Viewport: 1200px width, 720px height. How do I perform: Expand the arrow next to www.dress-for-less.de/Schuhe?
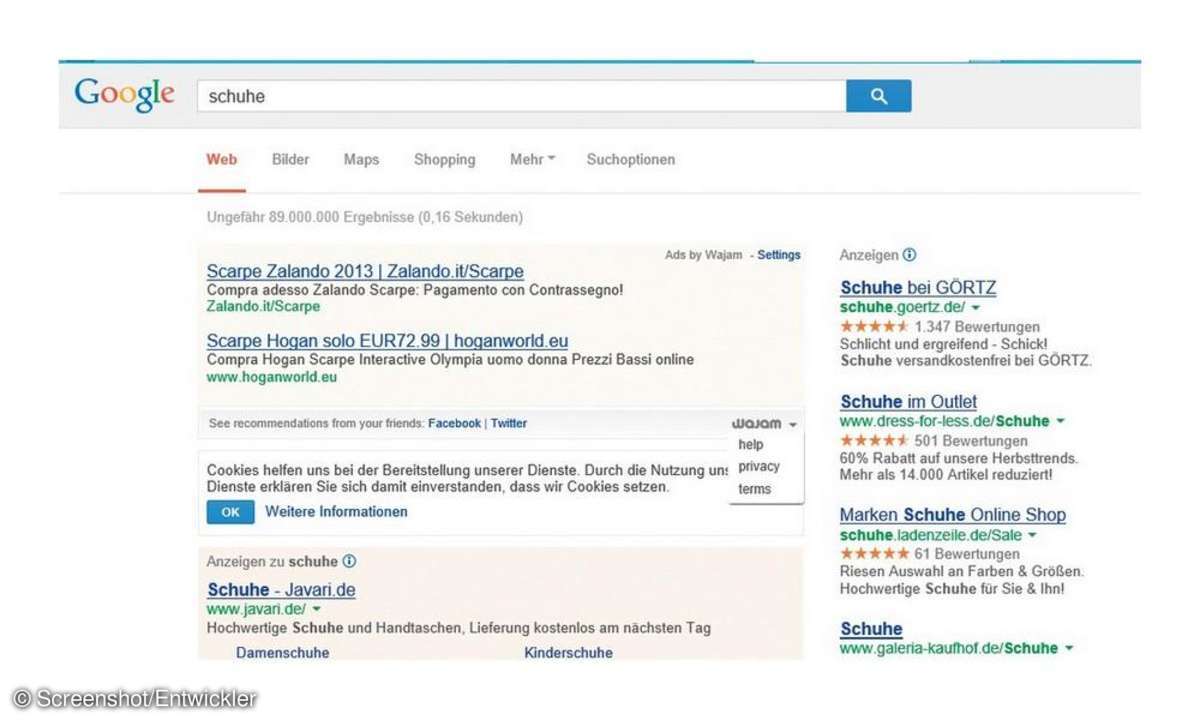(1060, 421)
